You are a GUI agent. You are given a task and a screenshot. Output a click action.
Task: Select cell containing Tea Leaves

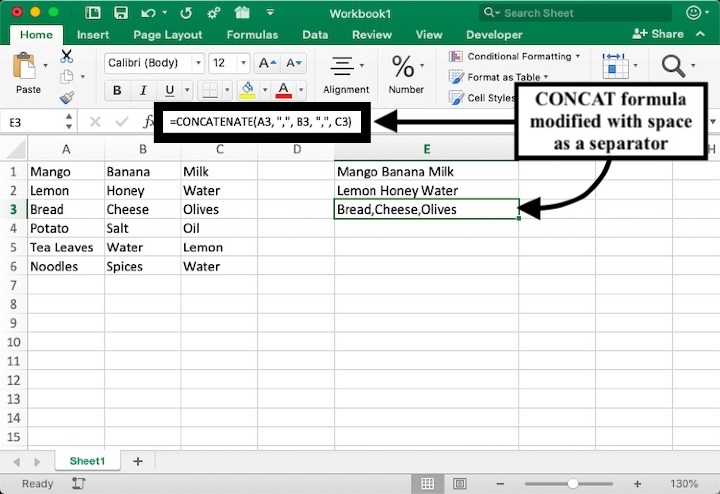(66, 247)
